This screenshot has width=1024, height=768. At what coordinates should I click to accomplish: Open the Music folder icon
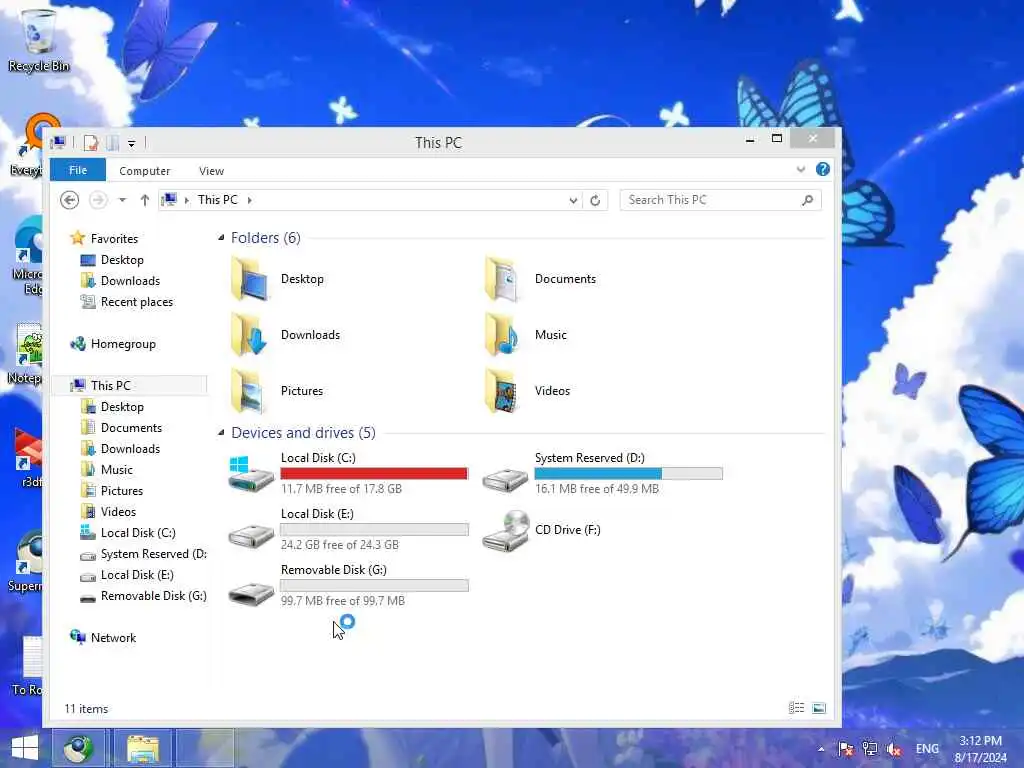503,335
